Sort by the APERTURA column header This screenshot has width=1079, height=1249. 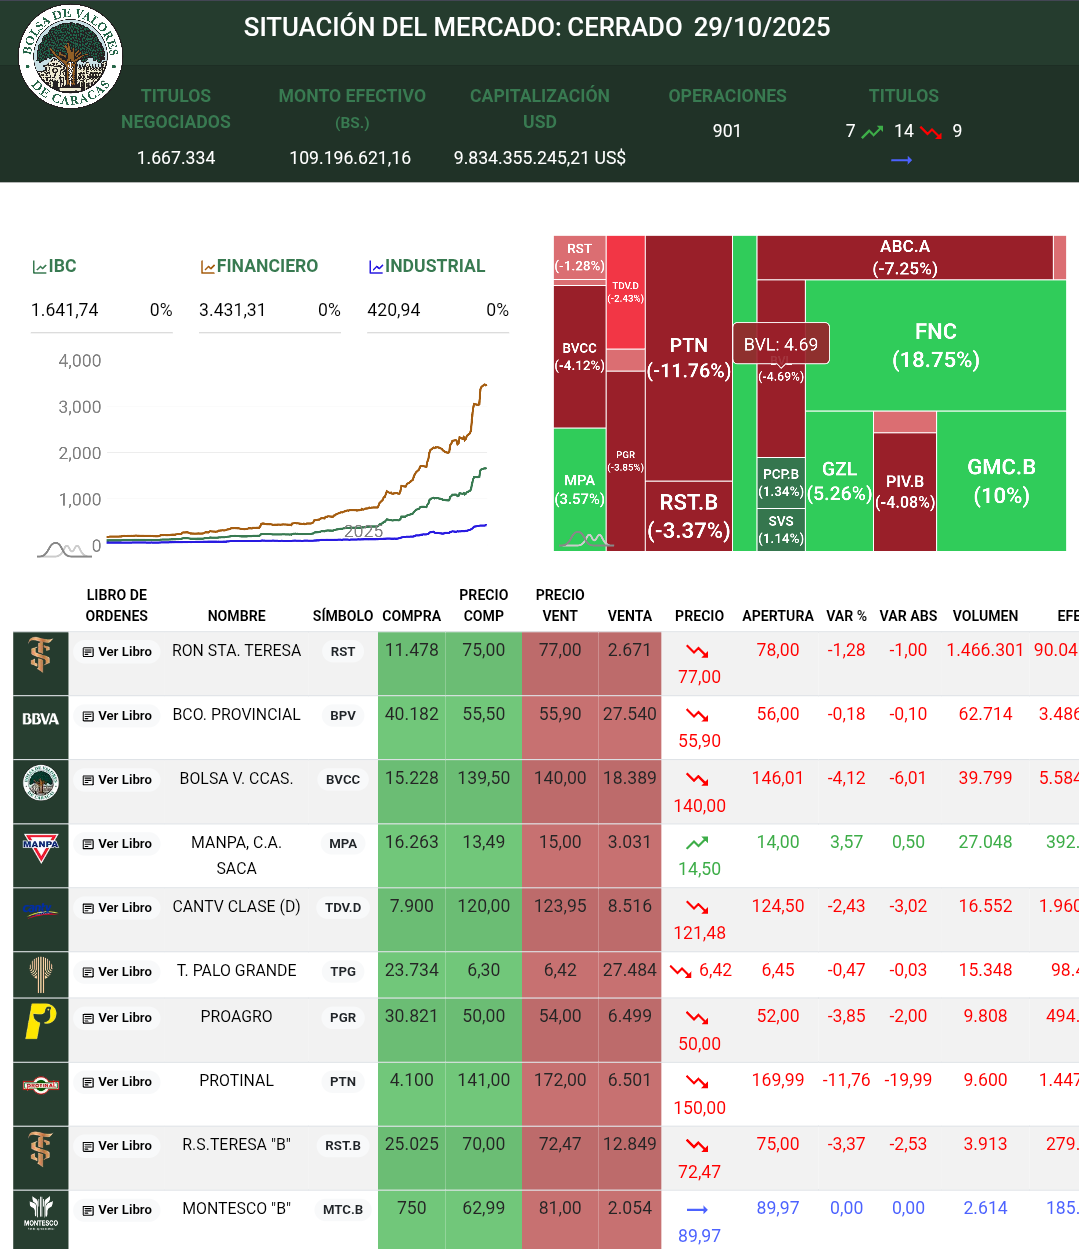pos(778,616)
